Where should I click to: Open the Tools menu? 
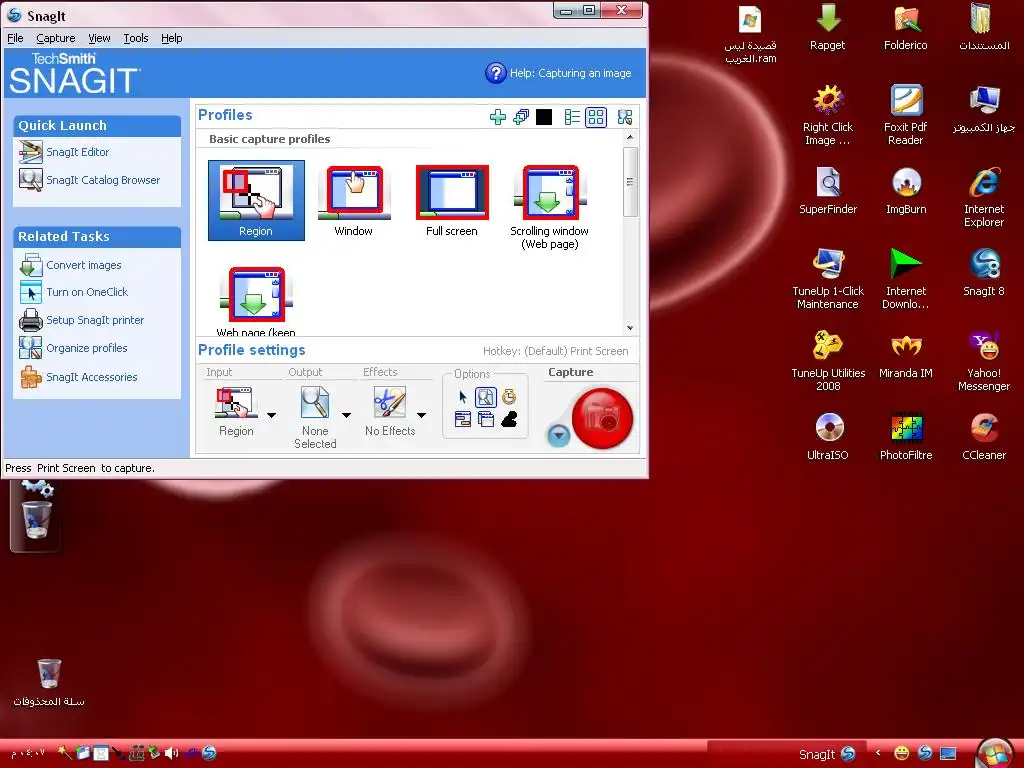(x=136, y=38)
